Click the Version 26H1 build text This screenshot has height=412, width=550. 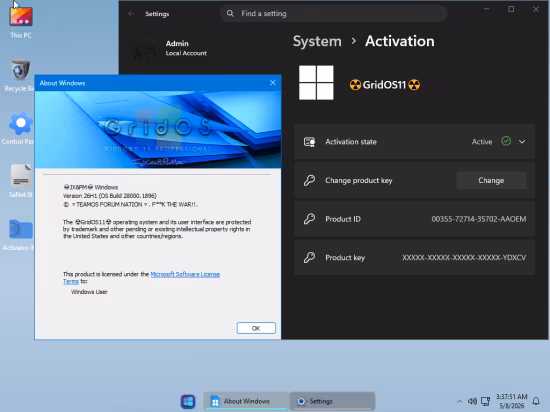pyautogui.click(x=109, y=196)
